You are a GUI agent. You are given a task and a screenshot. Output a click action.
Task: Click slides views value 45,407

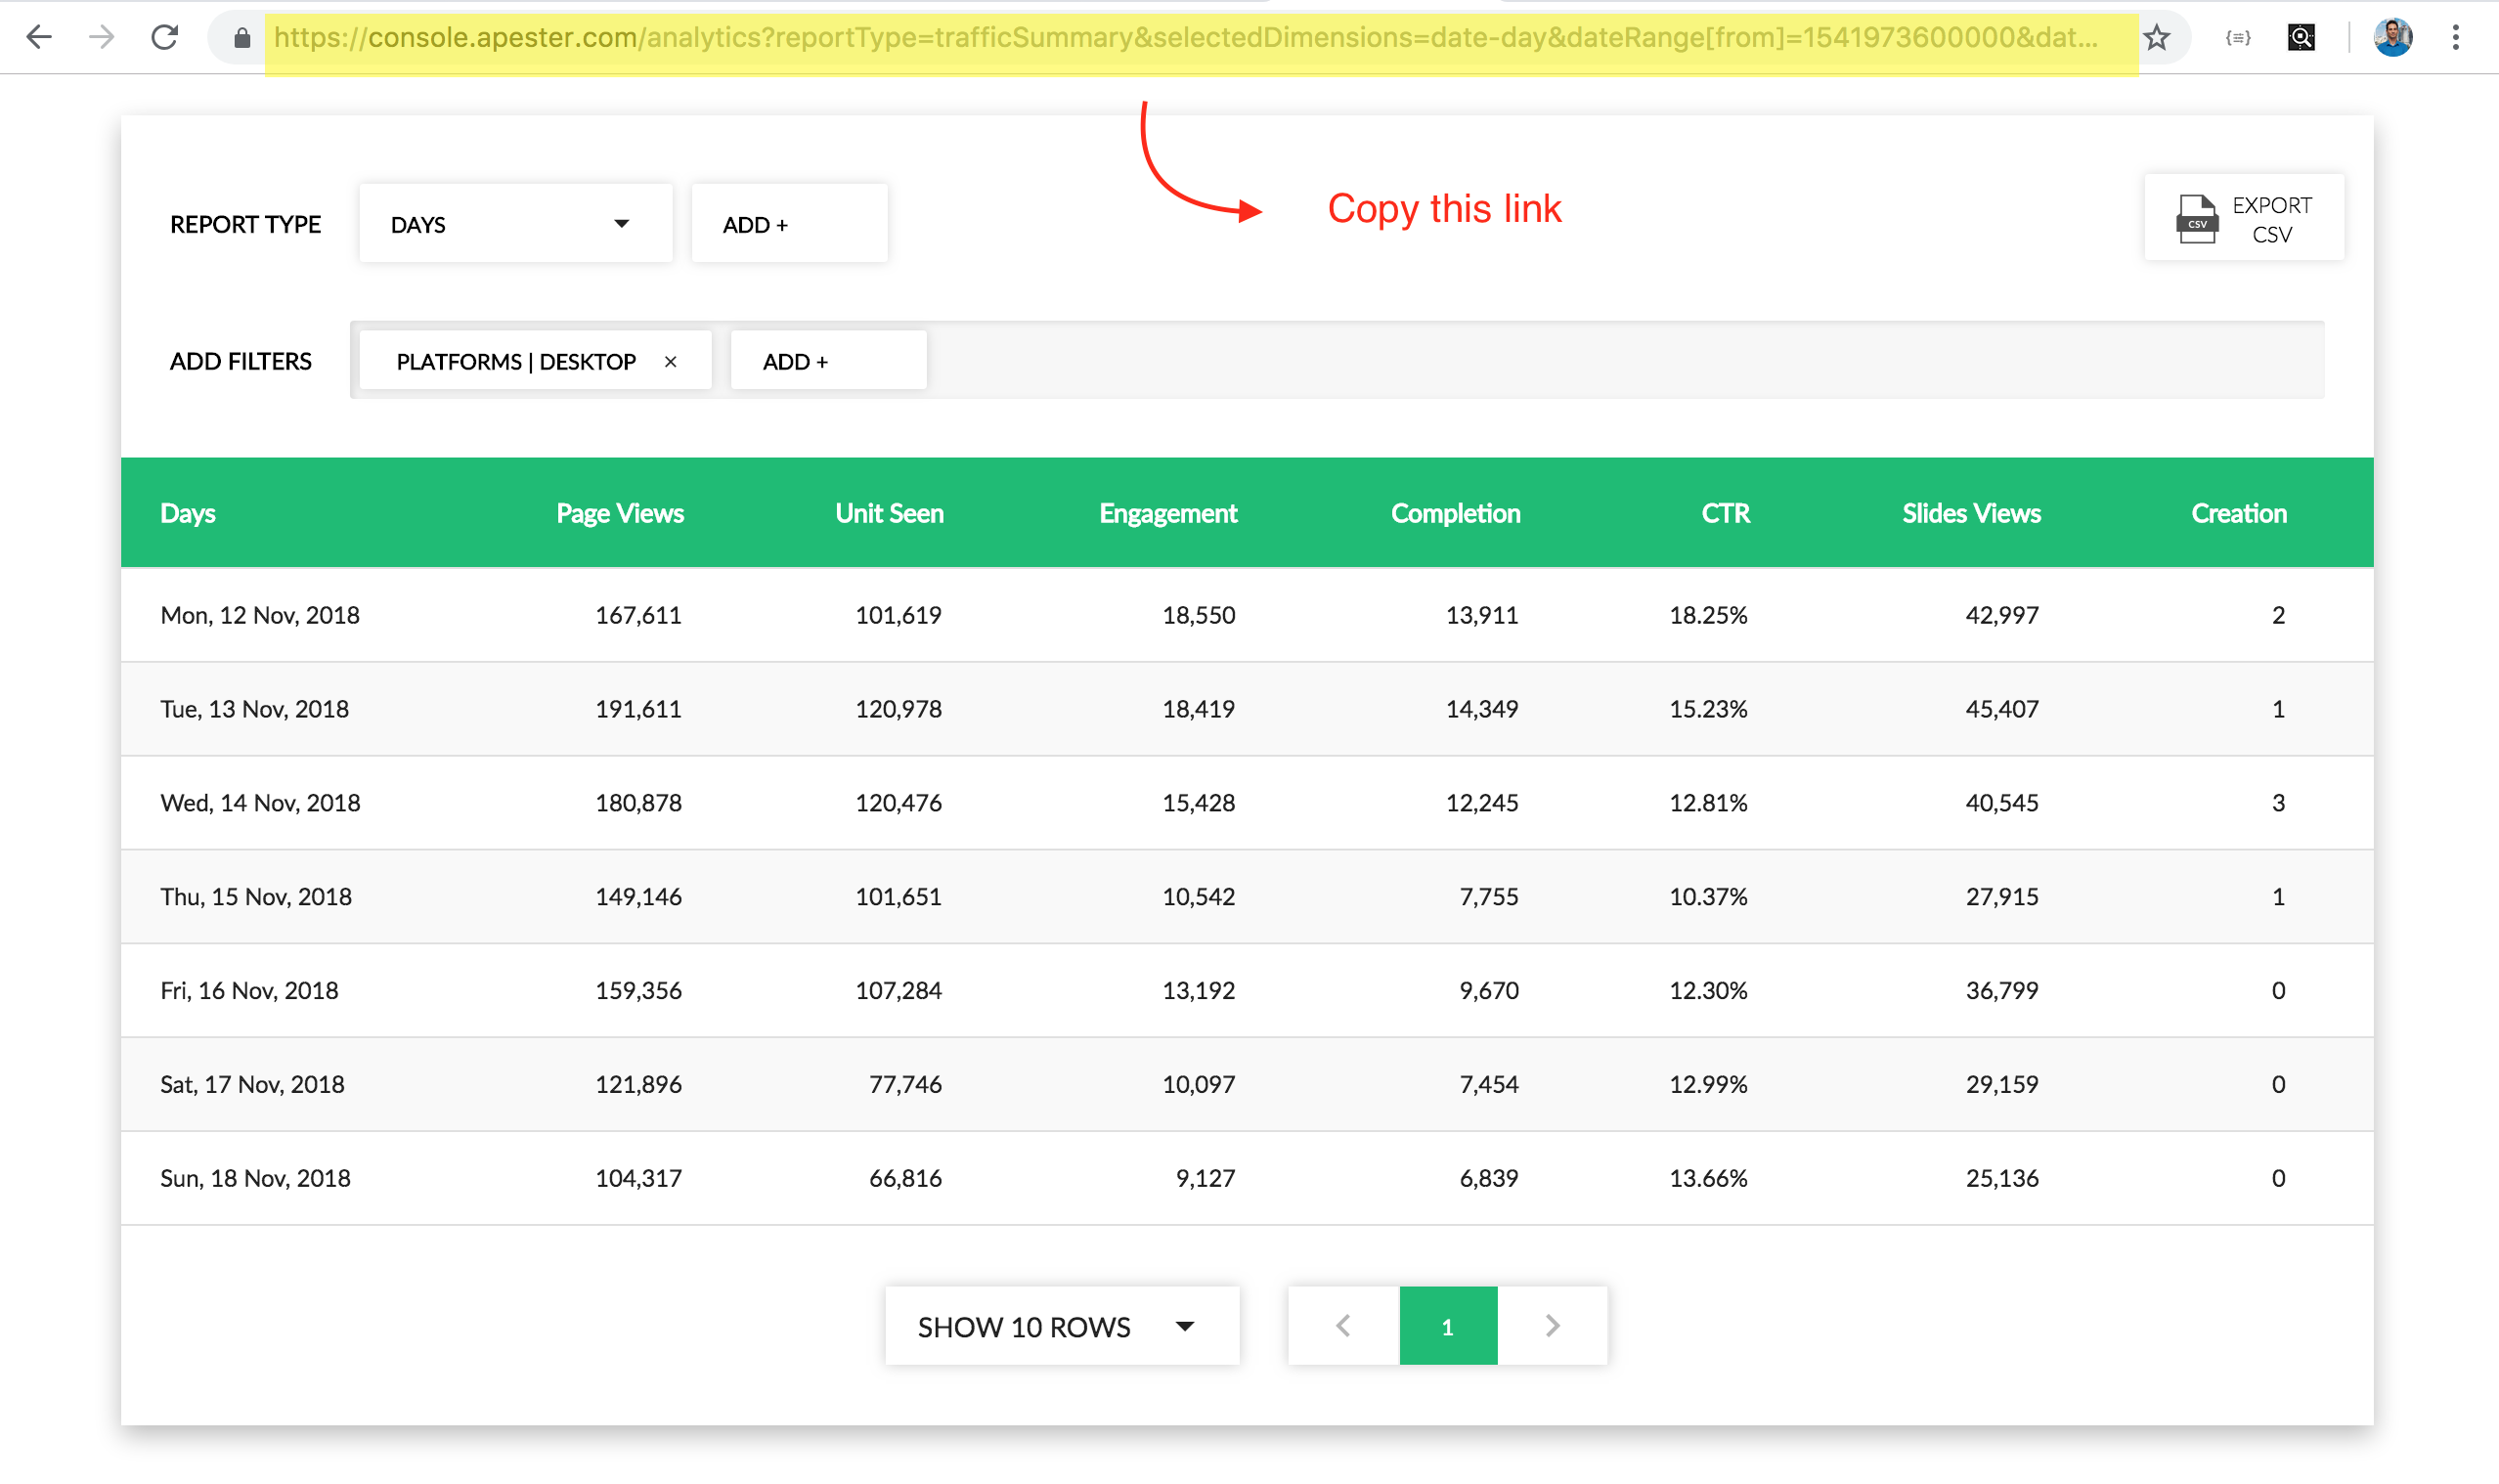[2002, 709]
